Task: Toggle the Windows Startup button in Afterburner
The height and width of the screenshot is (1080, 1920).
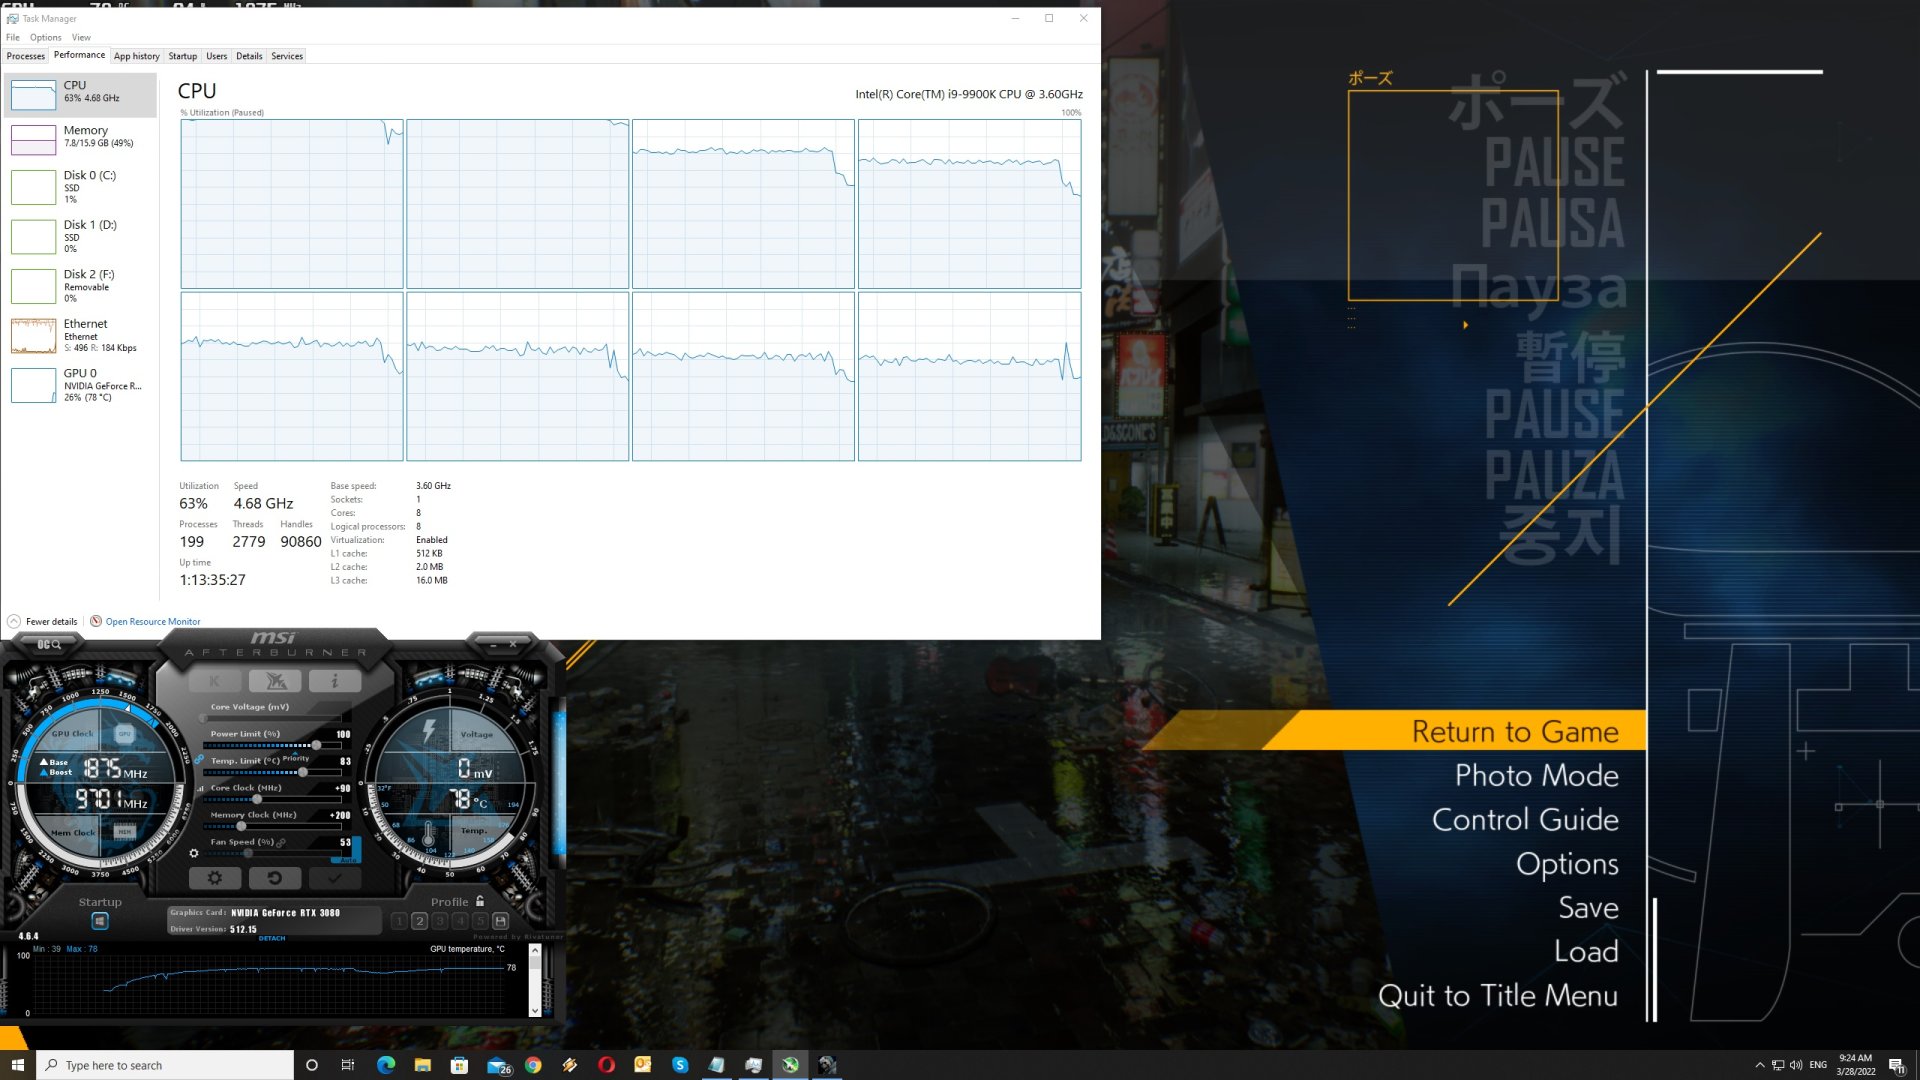Action: pyautogui.click(x=100, y=921)
